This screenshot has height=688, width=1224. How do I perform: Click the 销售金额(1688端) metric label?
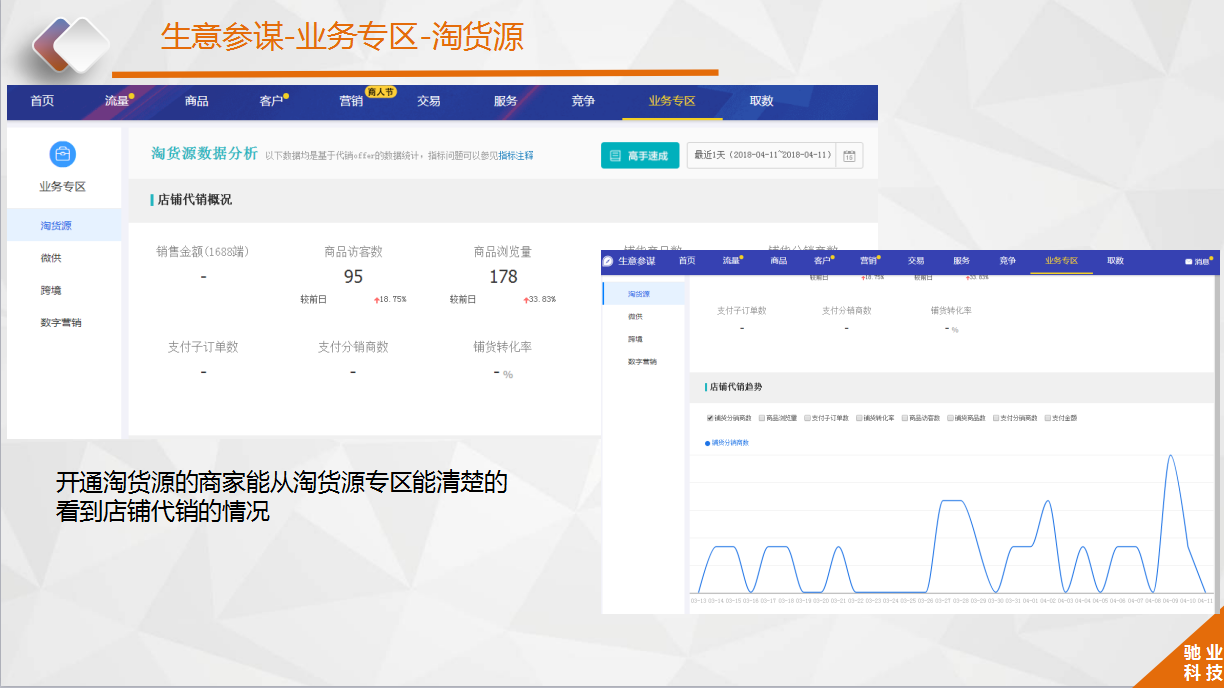pos(203,251)
